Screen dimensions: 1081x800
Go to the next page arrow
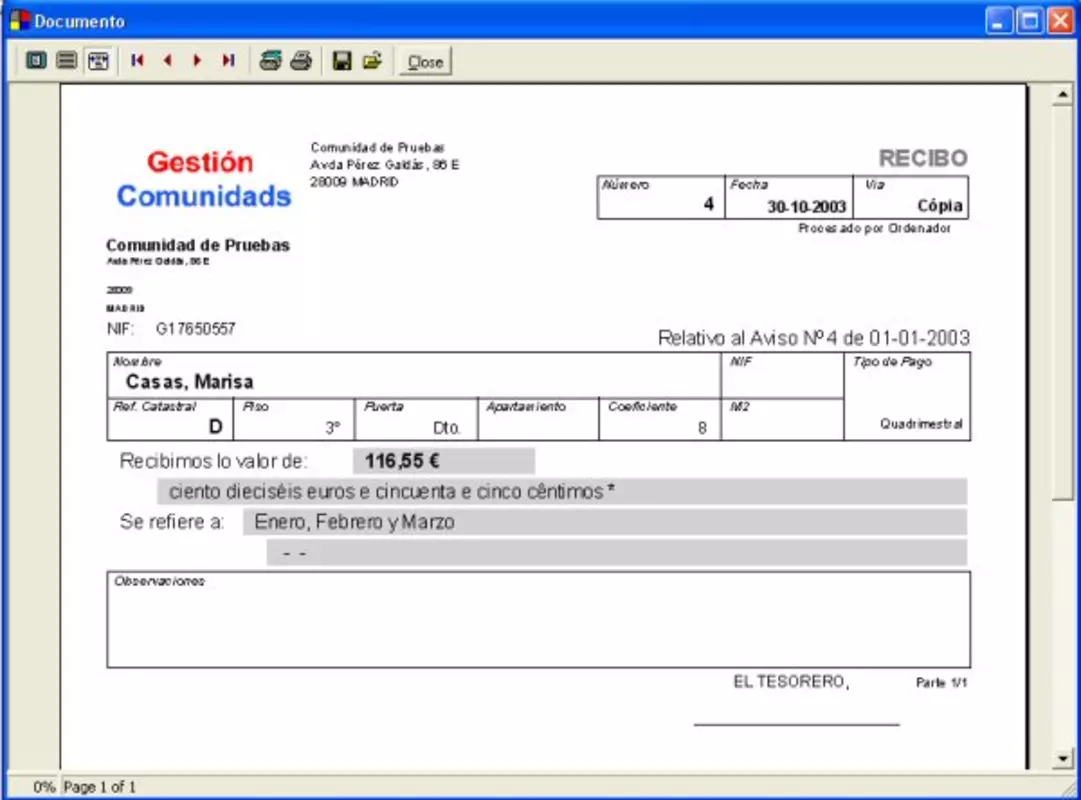click(x=197, y=61)
